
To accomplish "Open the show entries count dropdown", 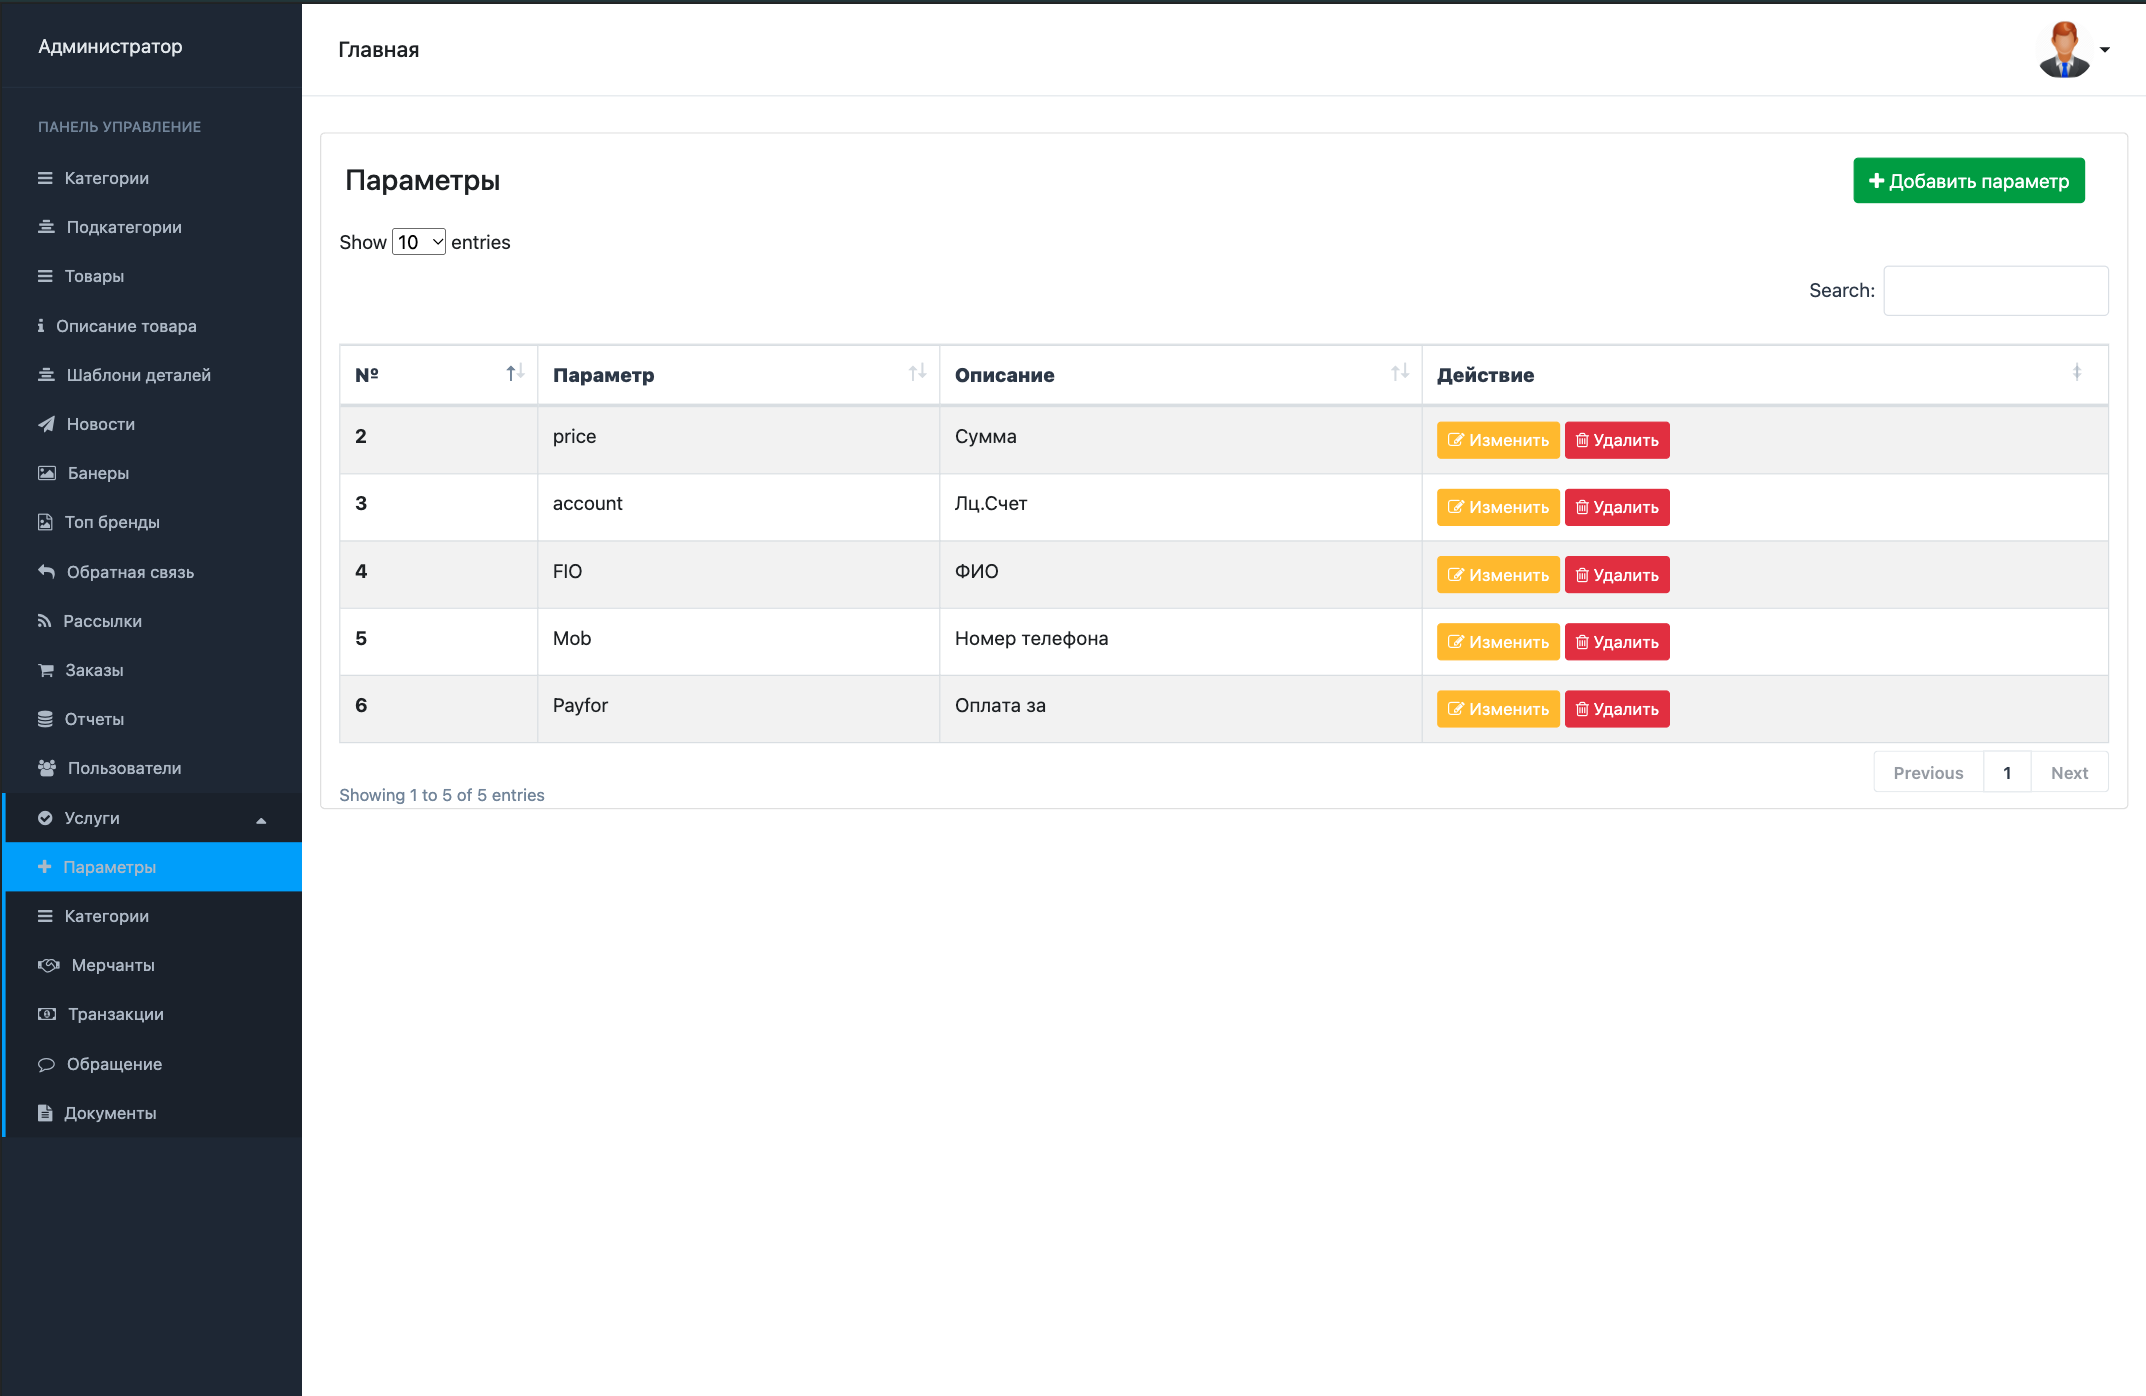I will pyautogui.click(x=419, y=242).
